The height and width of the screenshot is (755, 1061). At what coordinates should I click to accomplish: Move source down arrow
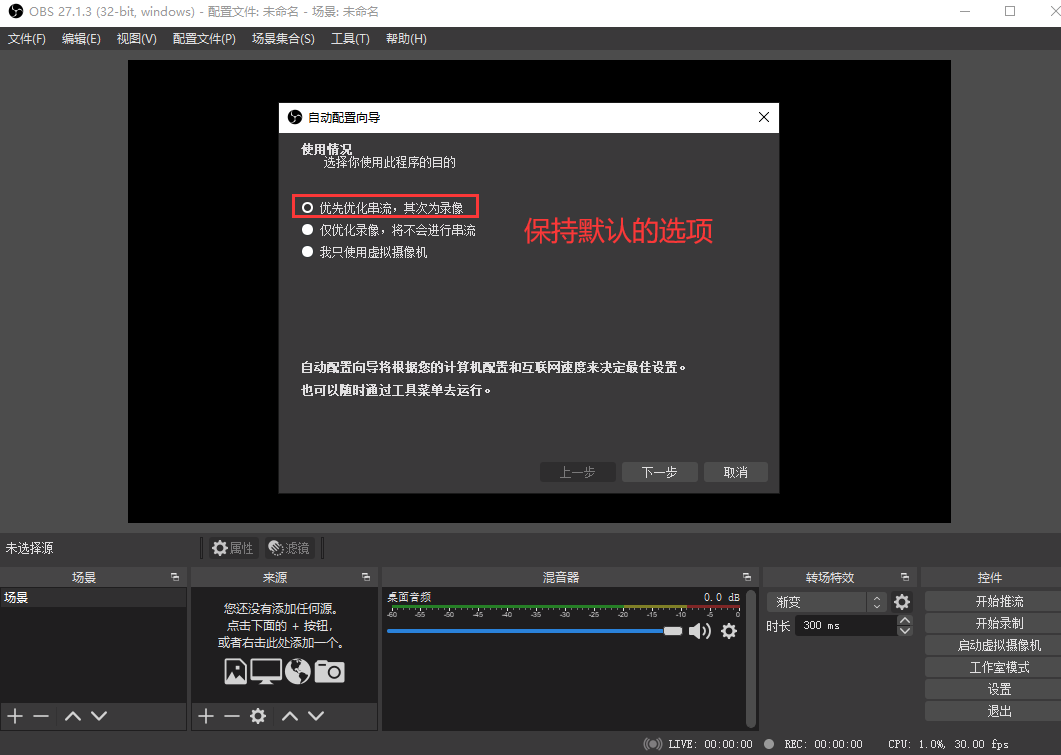click(316, 716)
